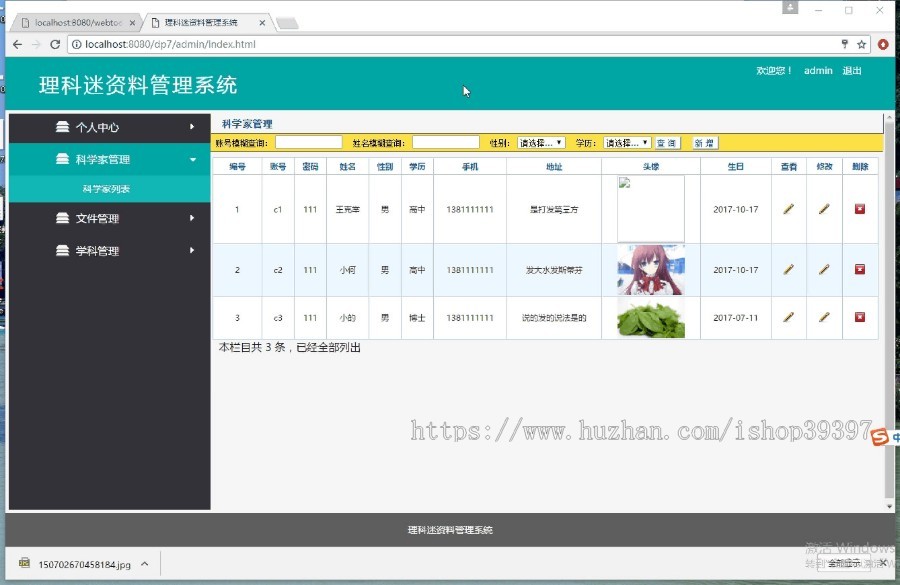Click downloaded jpg file icon in download bar
The image size is (900, 585).
tap(24, 563)
